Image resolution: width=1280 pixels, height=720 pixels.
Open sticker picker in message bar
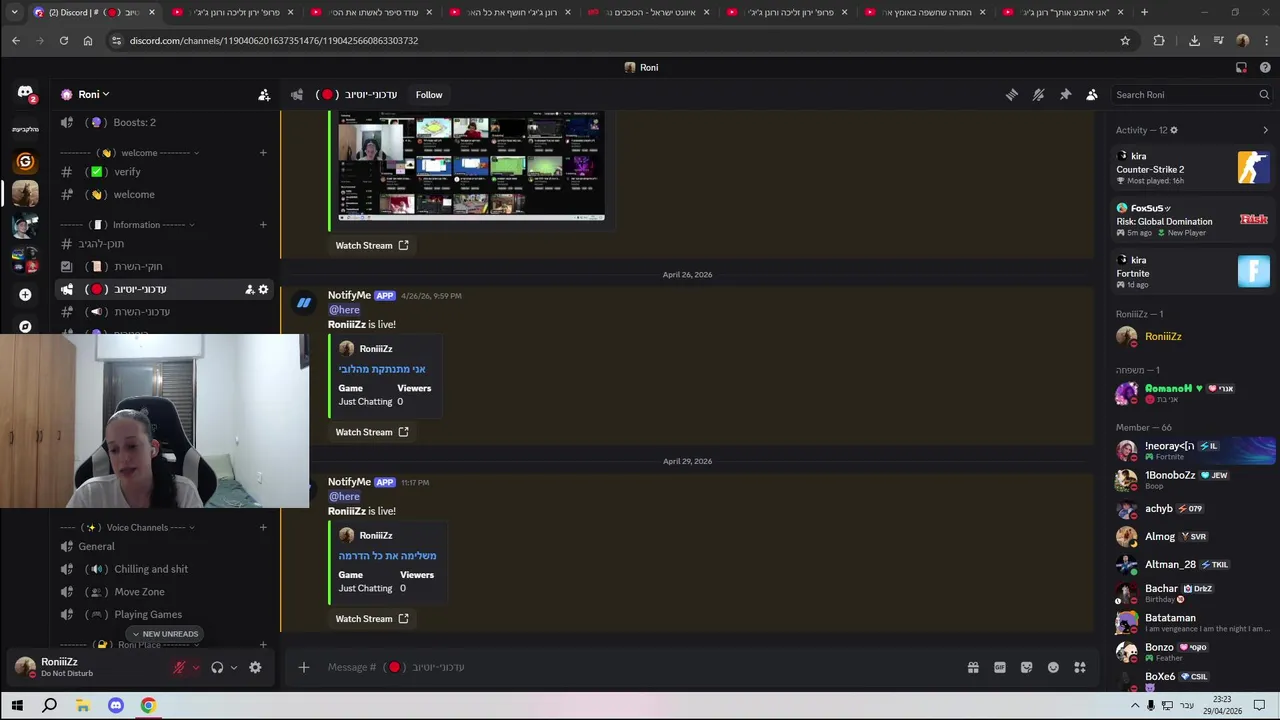click(1026, 667)
